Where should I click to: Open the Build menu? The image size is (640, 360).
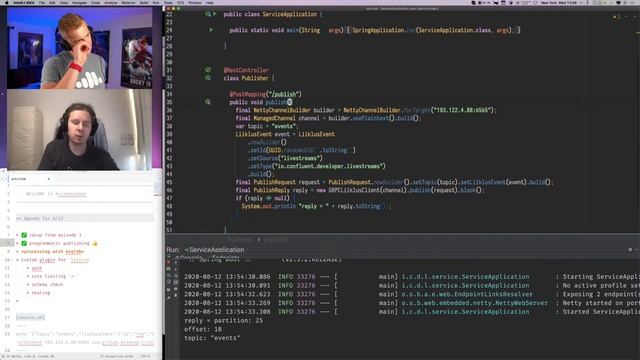[144, 2]
